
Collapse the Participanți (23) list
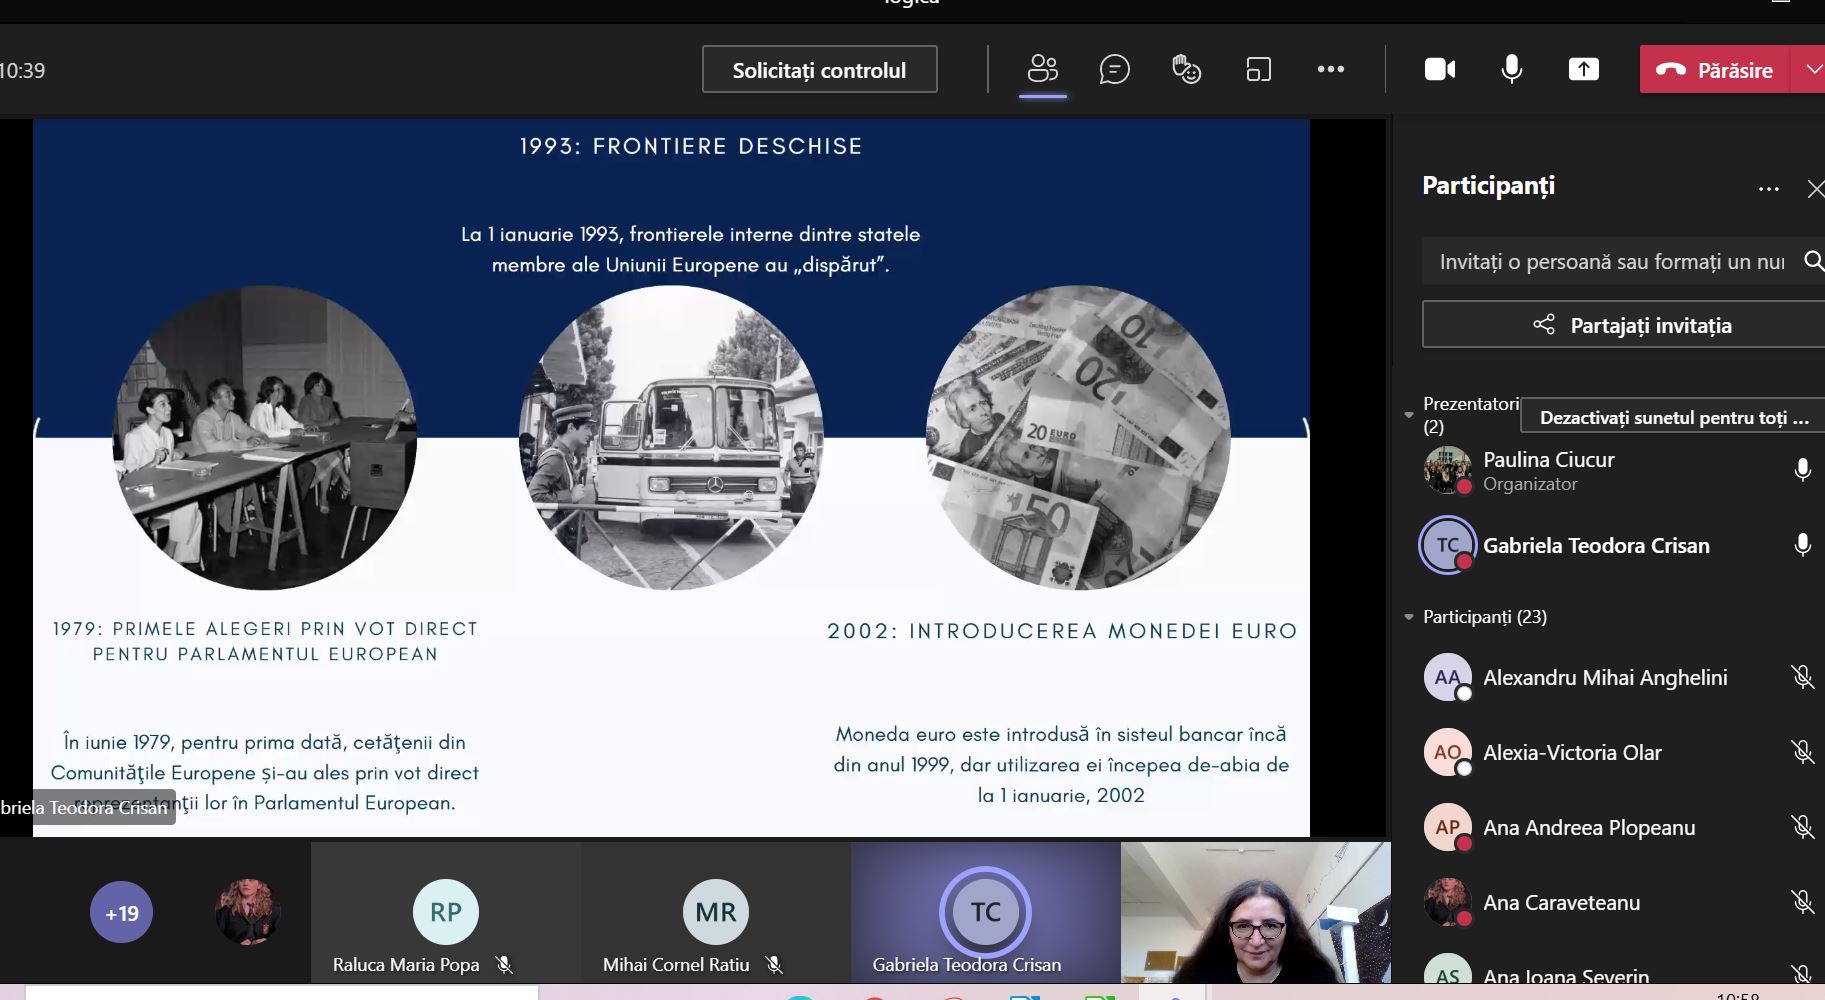(x=1409, y=617)
